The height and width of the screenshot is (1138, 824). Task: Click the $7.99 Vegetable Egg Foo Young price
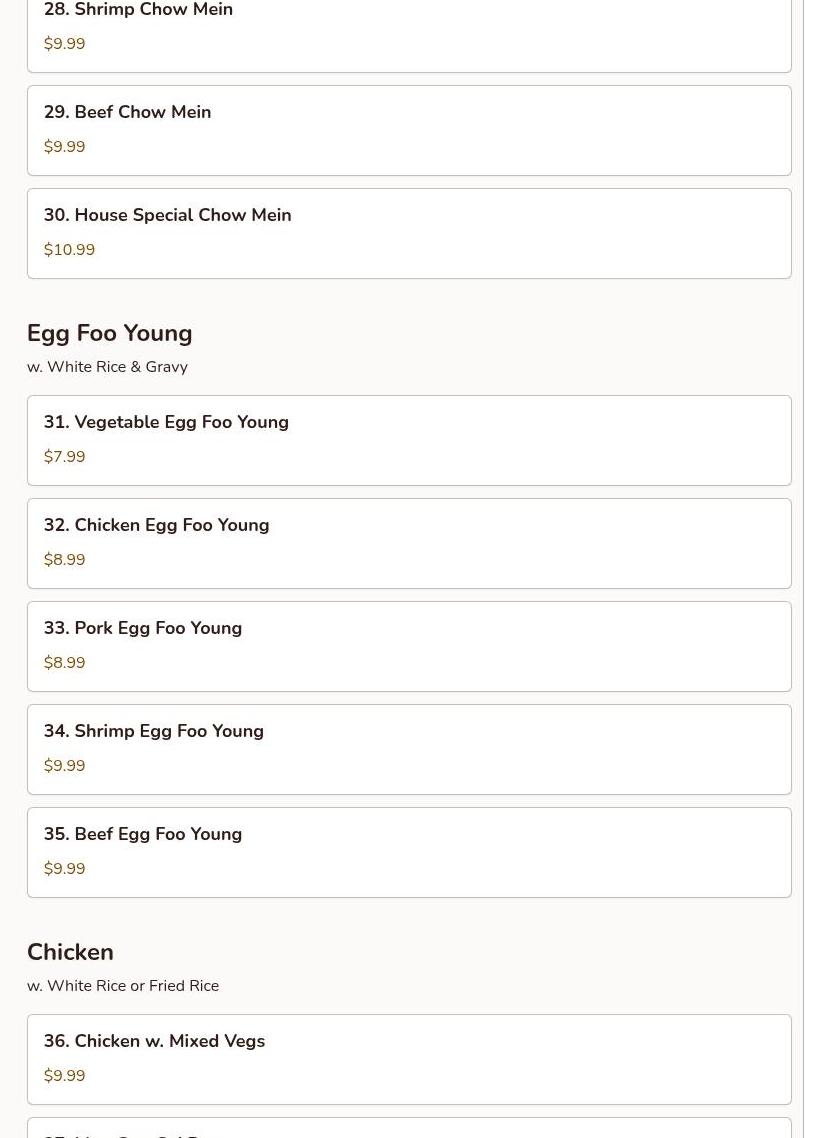(65, 457)
